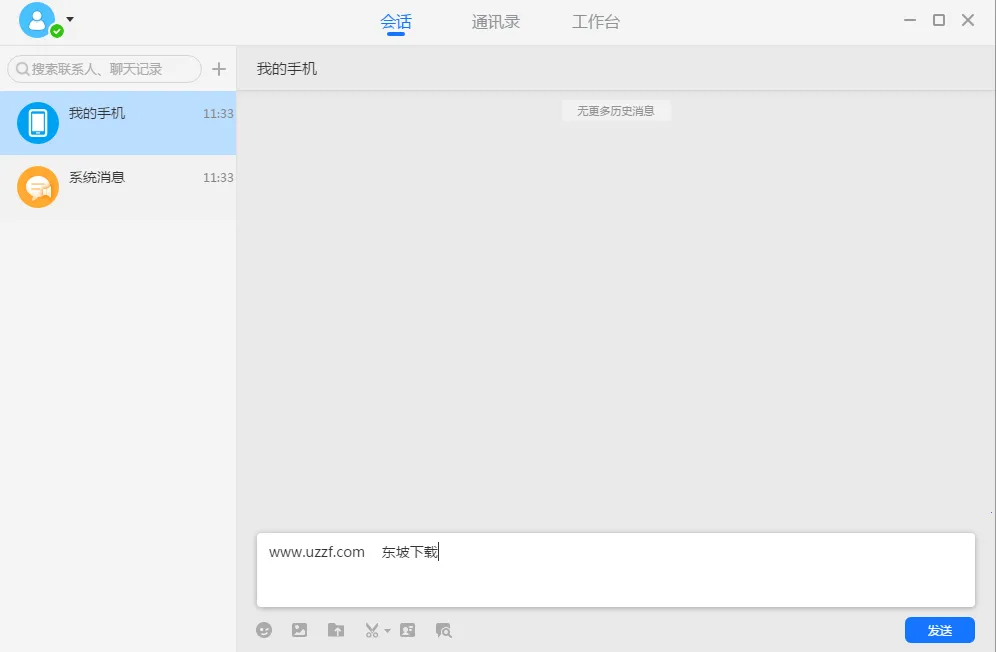Screen dimensions: 996x652
Task: Click the screenshot scissors tool
Action: 369,630
